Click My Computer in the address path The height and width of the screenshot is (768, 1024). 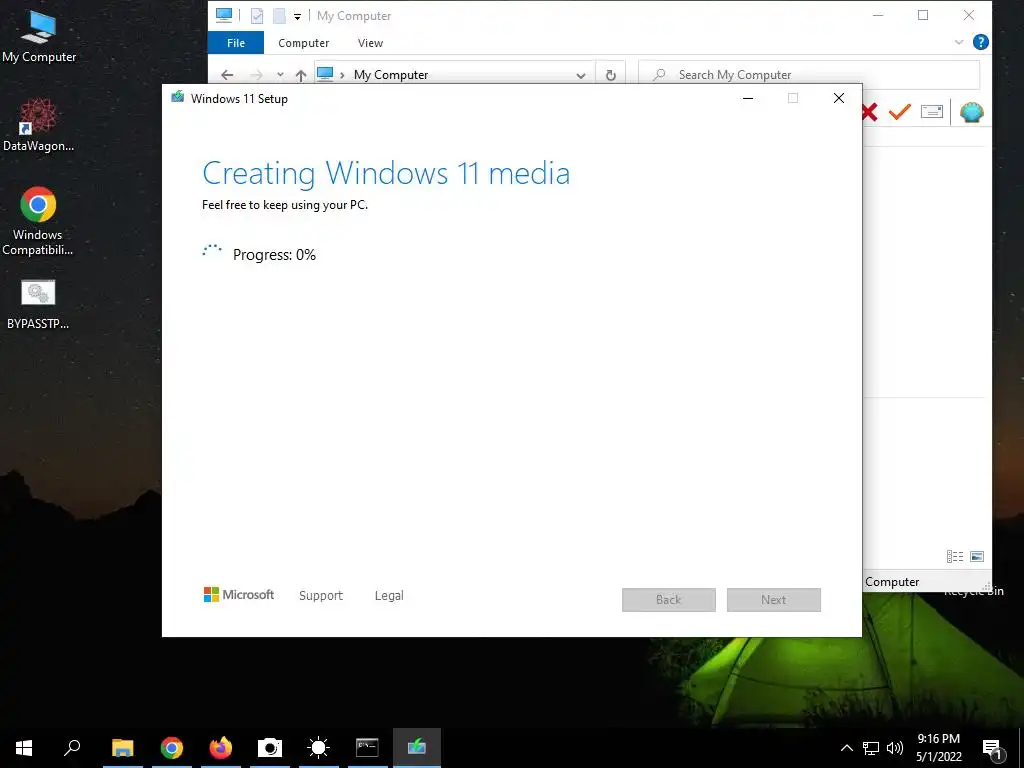coord(391,75)
